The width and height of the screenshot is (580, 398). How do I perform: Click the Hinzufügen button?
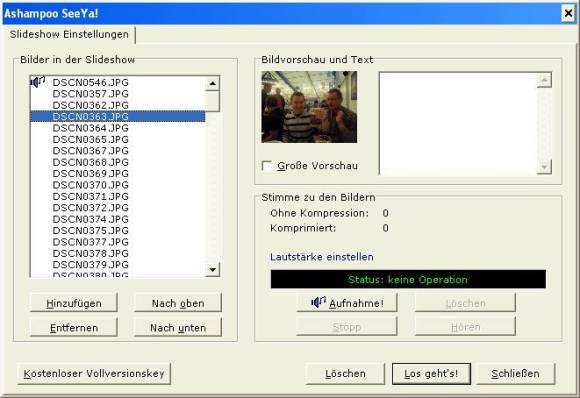tap(74, 303)
